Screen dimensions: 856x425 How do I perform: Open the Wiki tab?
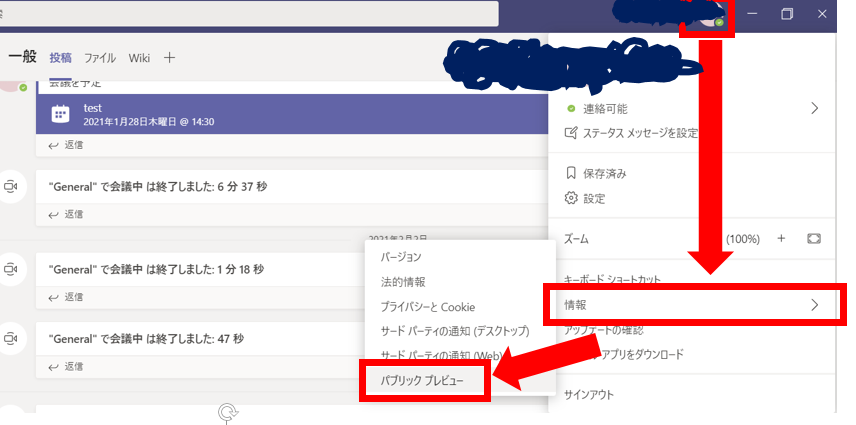139,58
